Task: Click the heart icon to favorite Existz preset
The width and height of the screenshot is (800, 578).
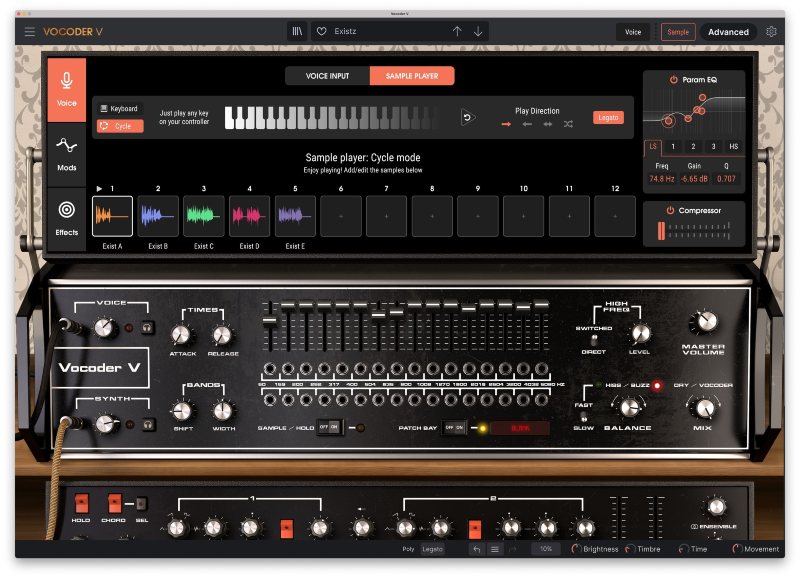Action: click(320, 31)
